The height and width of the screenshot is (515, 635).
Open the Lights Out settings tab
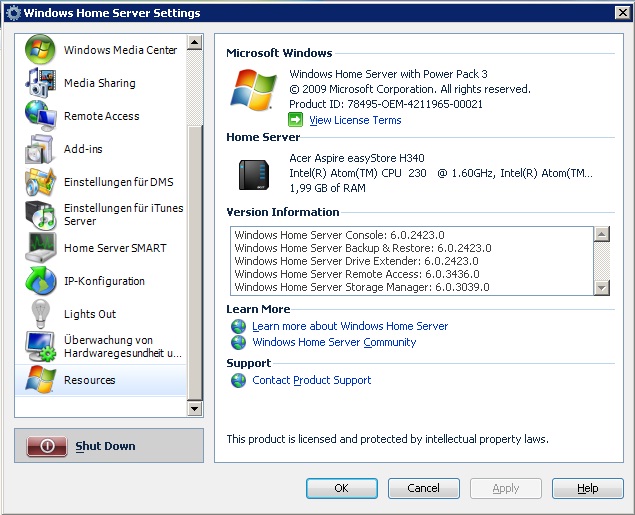click(x=101, y=314)
